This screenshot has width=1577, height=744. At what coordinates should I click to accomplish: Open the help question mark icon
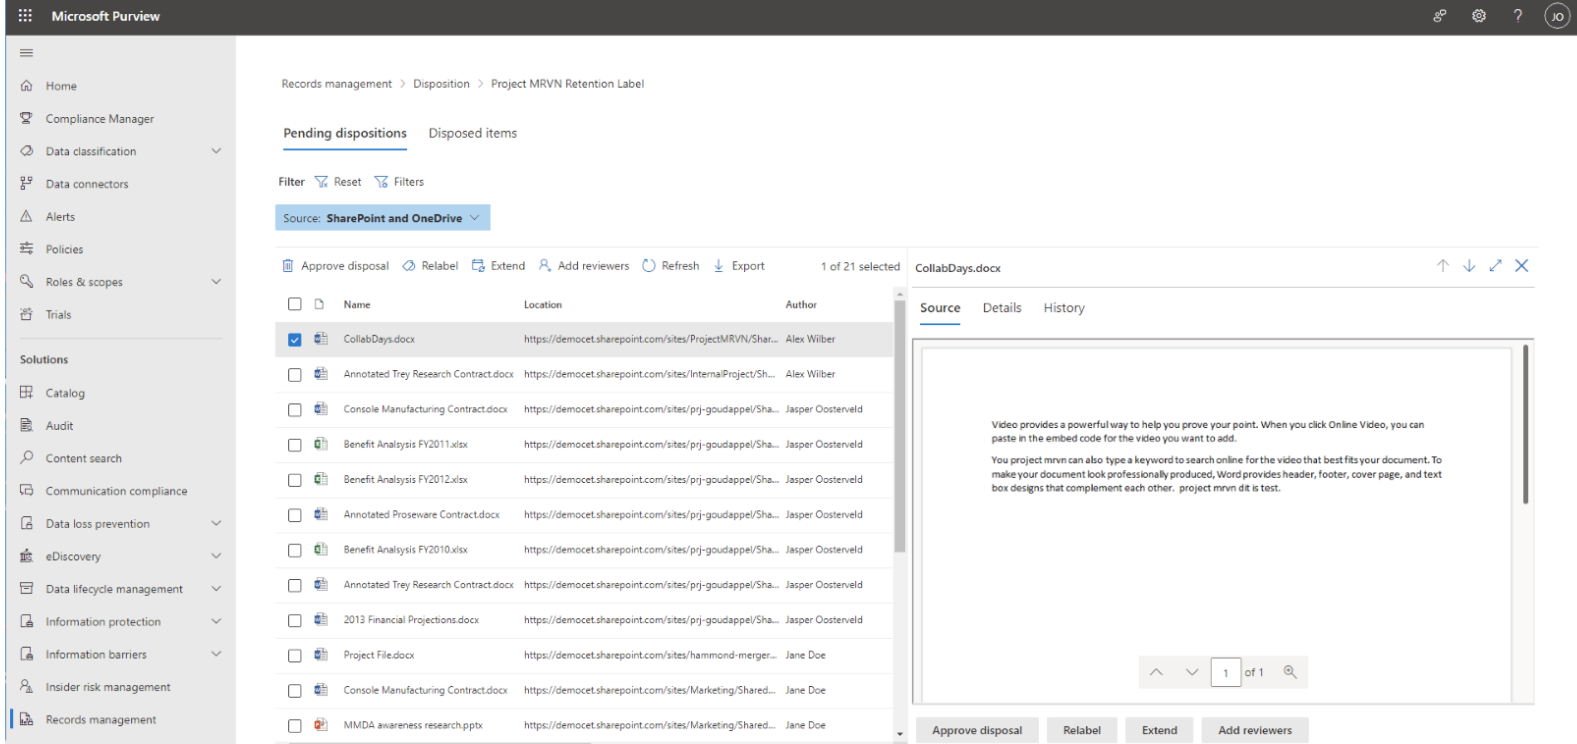coord(1517,16)
